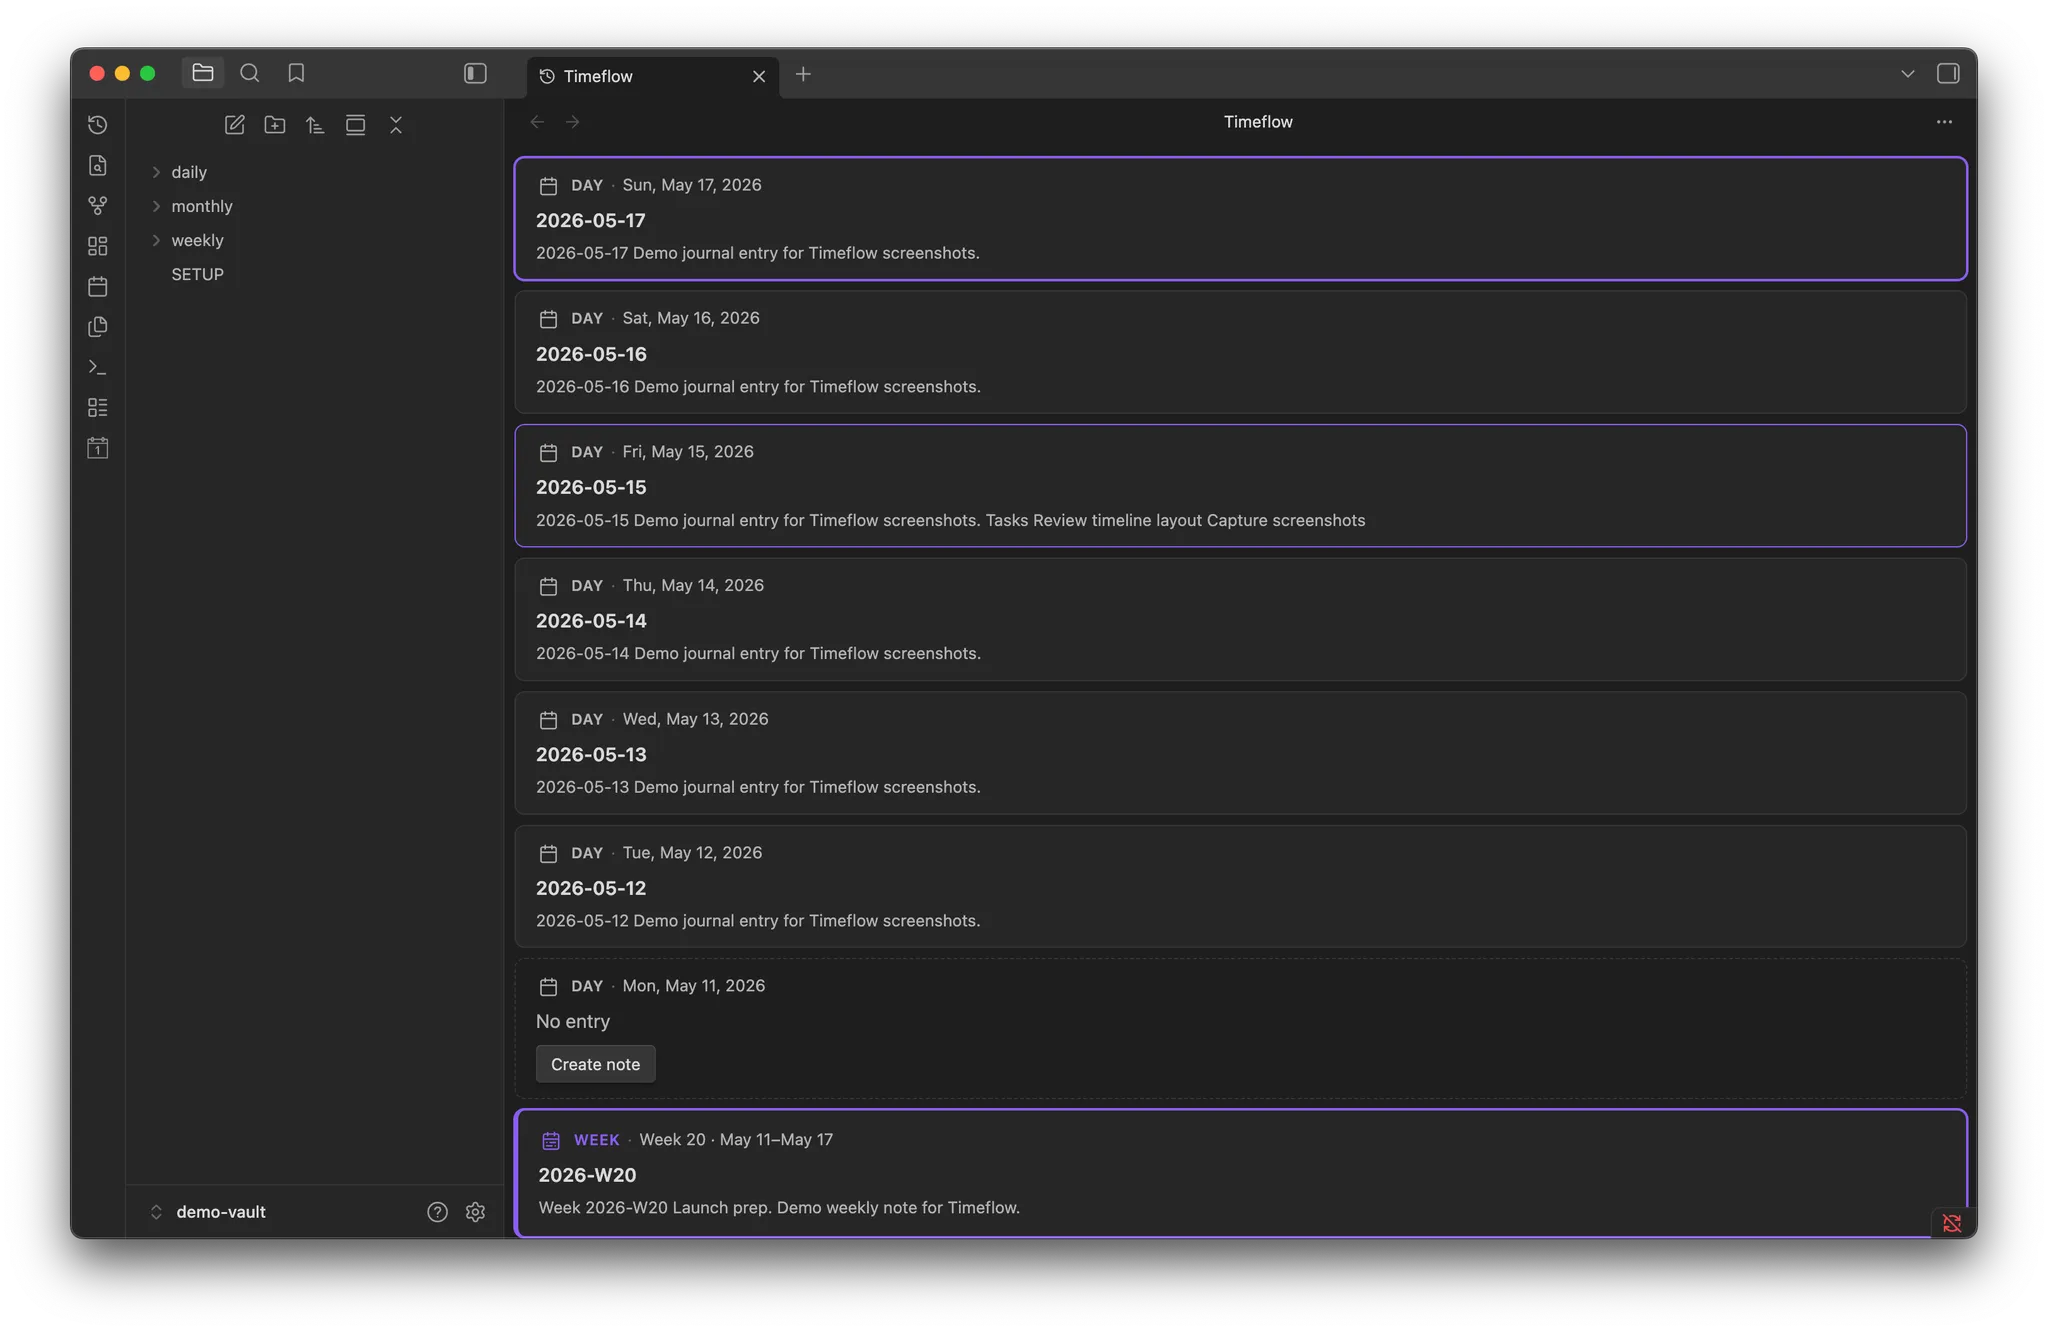This screenshot has width=2048, height=1332.
Task: Collapse all folders icon
Action: pos(396,125)
